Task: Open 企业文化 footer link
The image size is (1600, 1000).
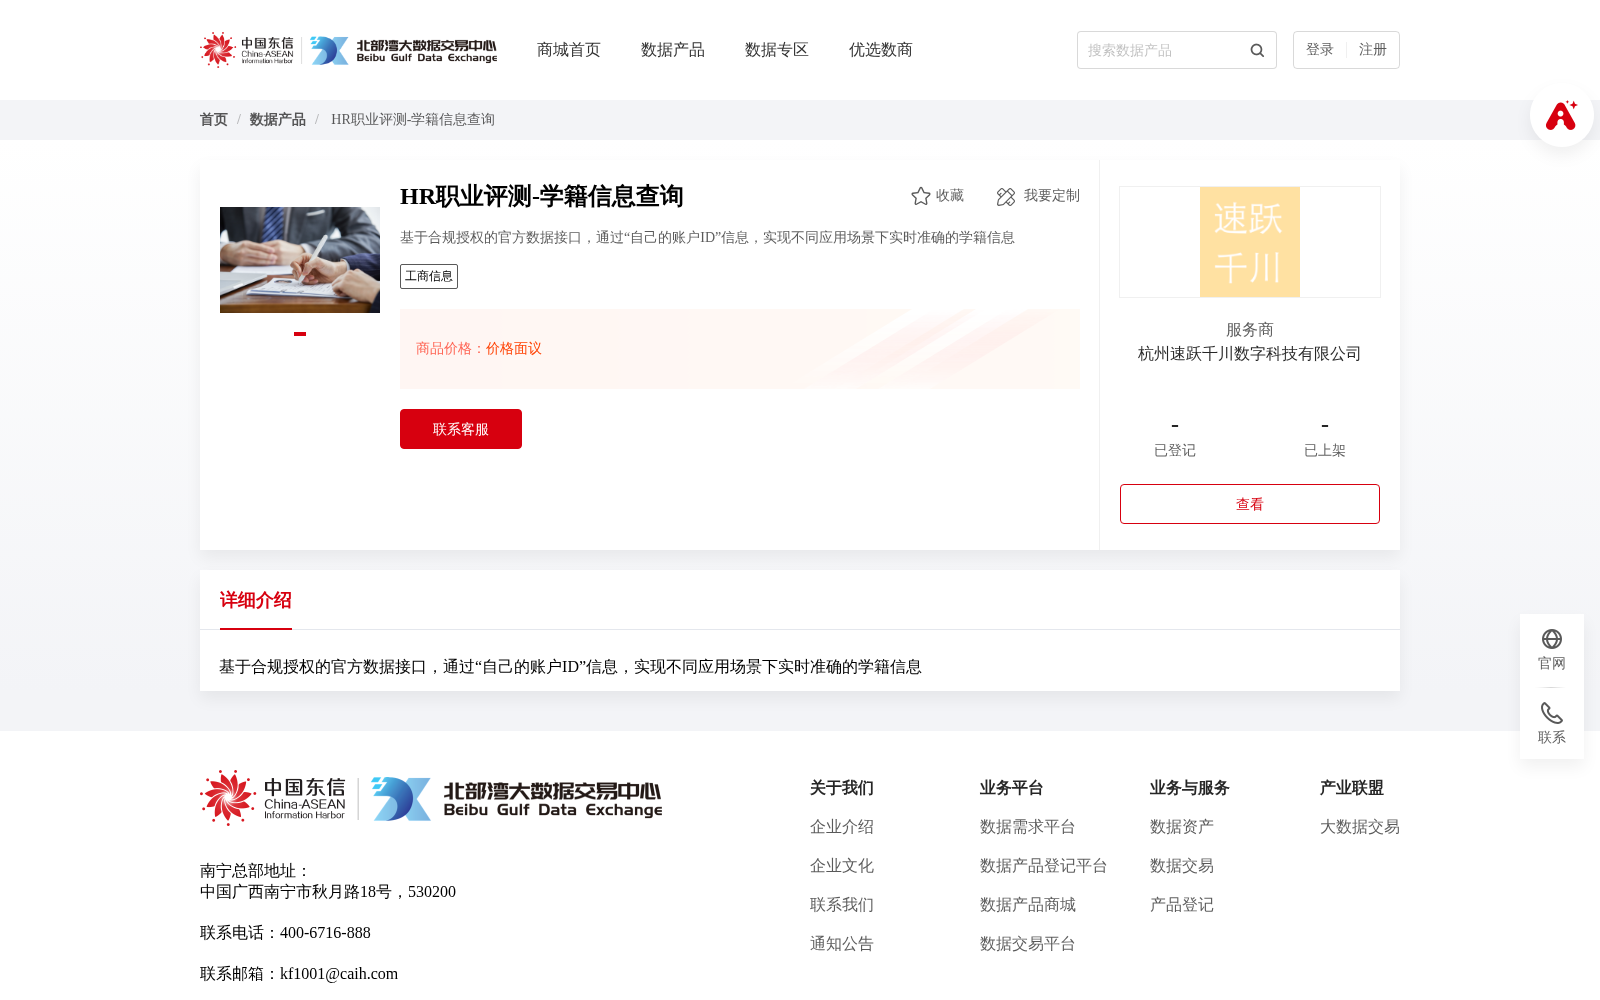Action: [842, 866]
